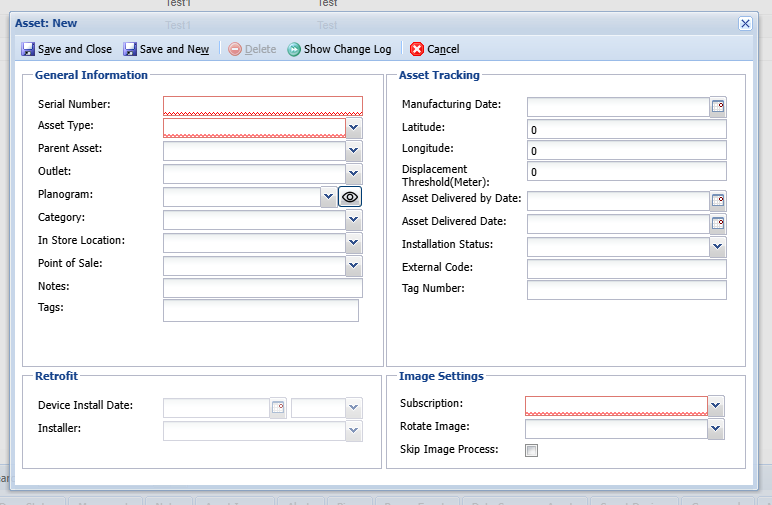Expand the Outlet dropdown list
772x505 pixels.
click(354, 174)
